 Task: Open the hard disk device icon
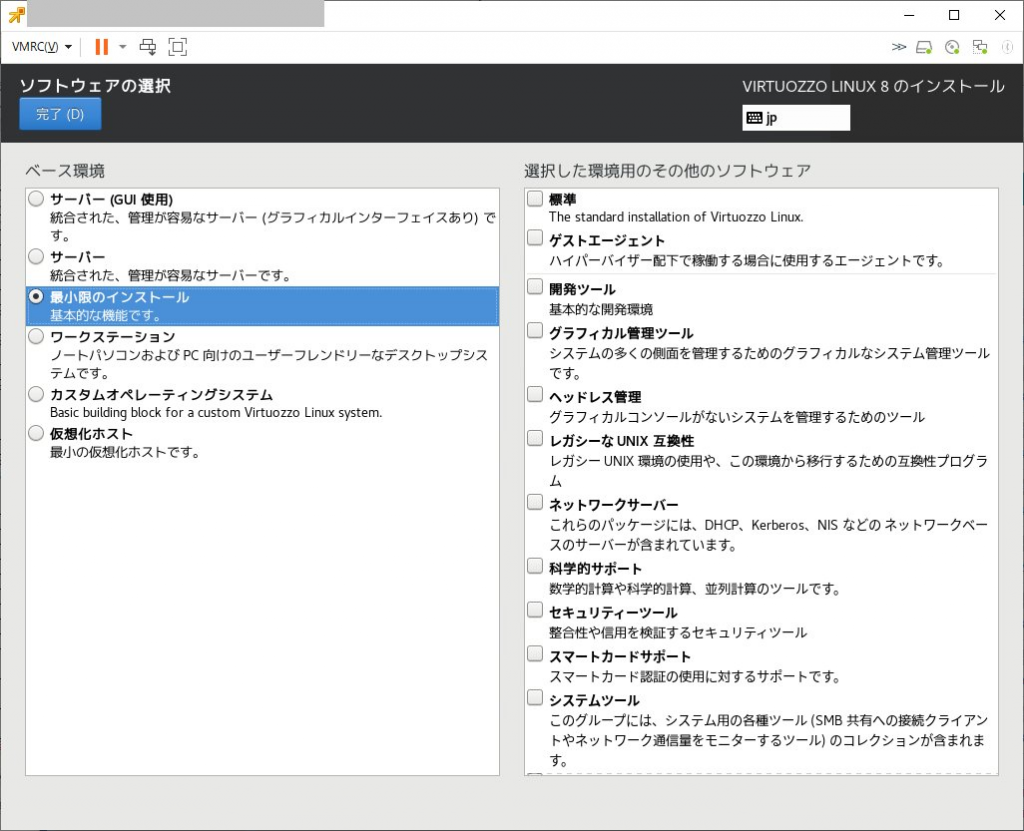pyautogui.click(x=924, y=47)
